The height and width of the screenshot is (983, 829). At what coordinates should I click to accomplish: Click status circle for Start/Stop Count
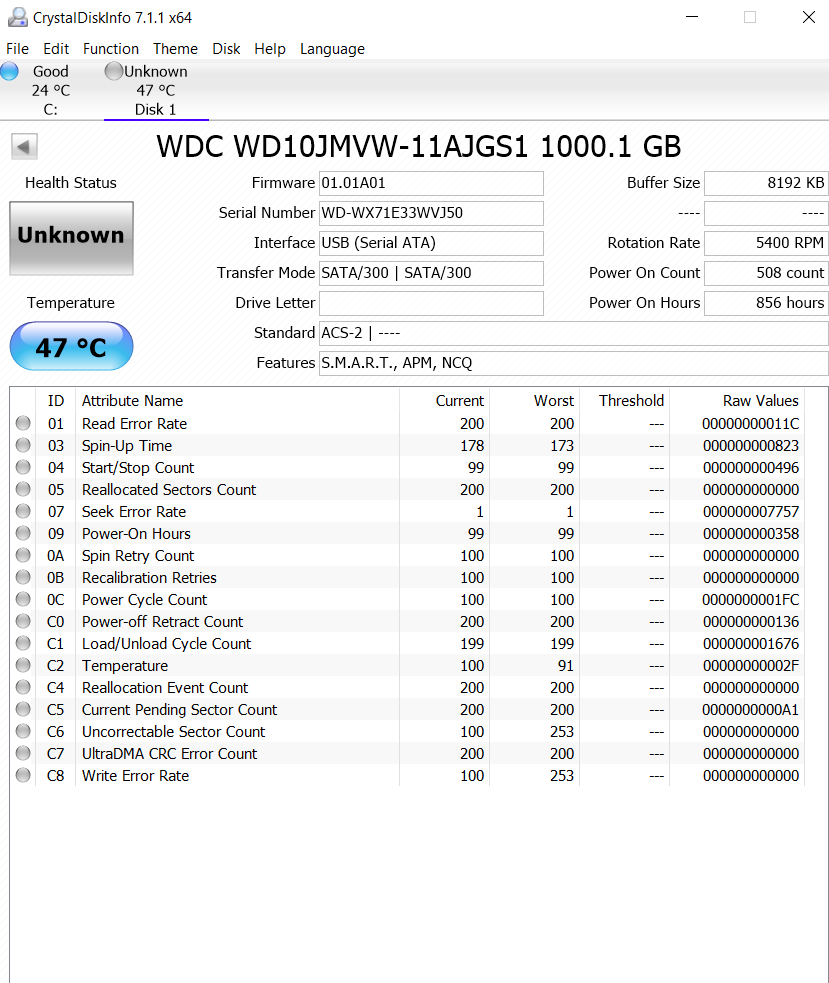click(x=23, y=467)
